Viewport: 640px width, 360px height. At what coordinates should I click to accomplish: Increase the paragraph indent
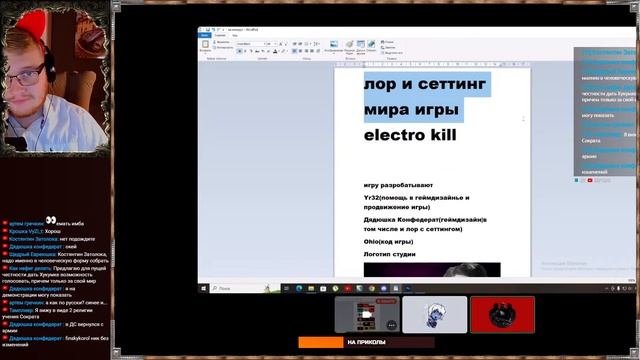point(300,44)
